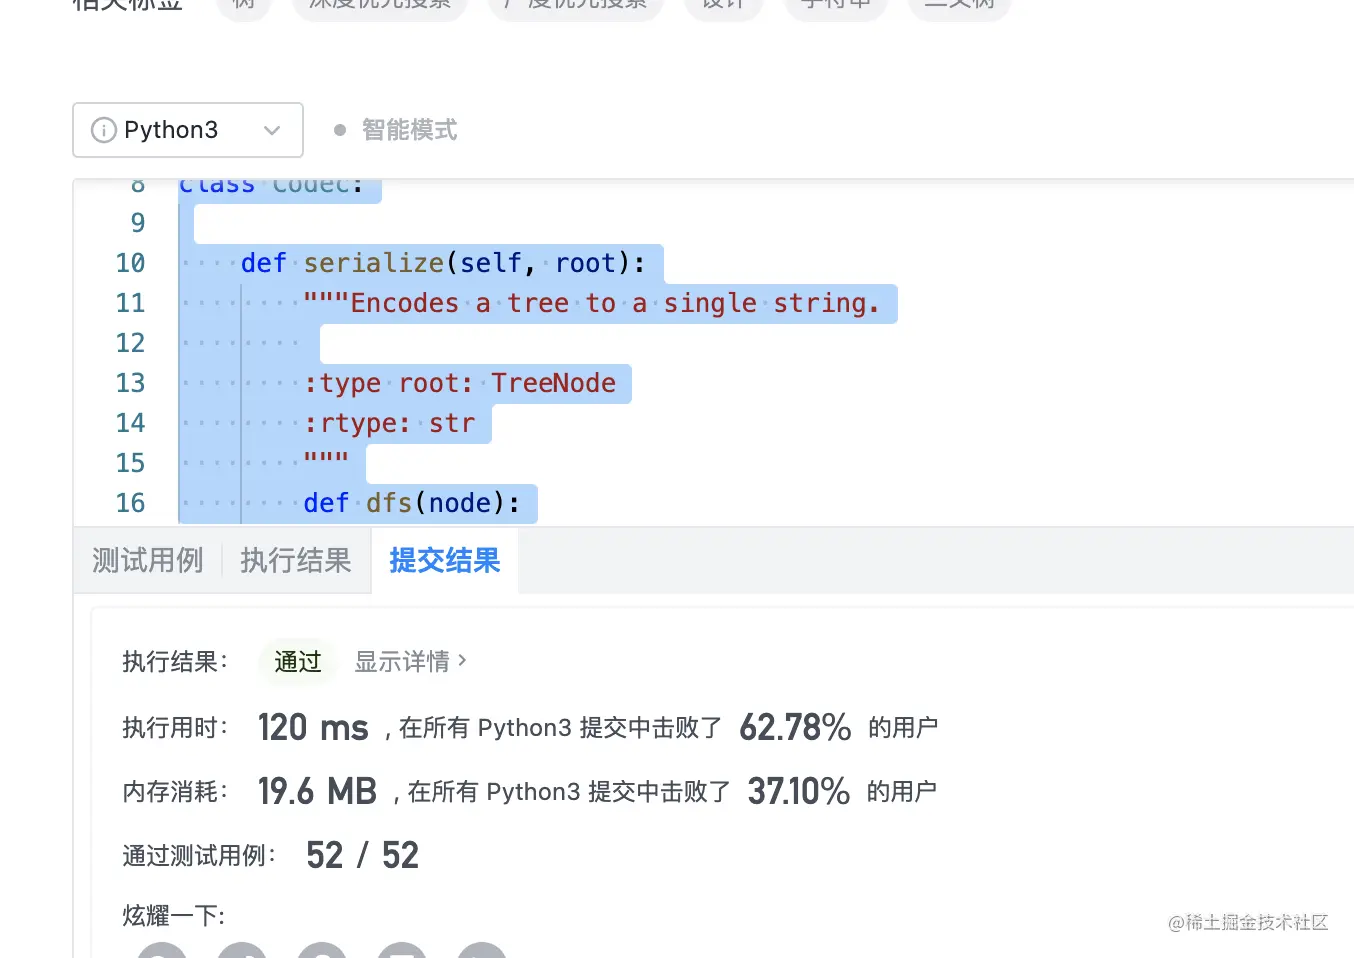Click the '37.10%' memory percentile
This screenshot has width=1354, height=958.
coord(799,791)
